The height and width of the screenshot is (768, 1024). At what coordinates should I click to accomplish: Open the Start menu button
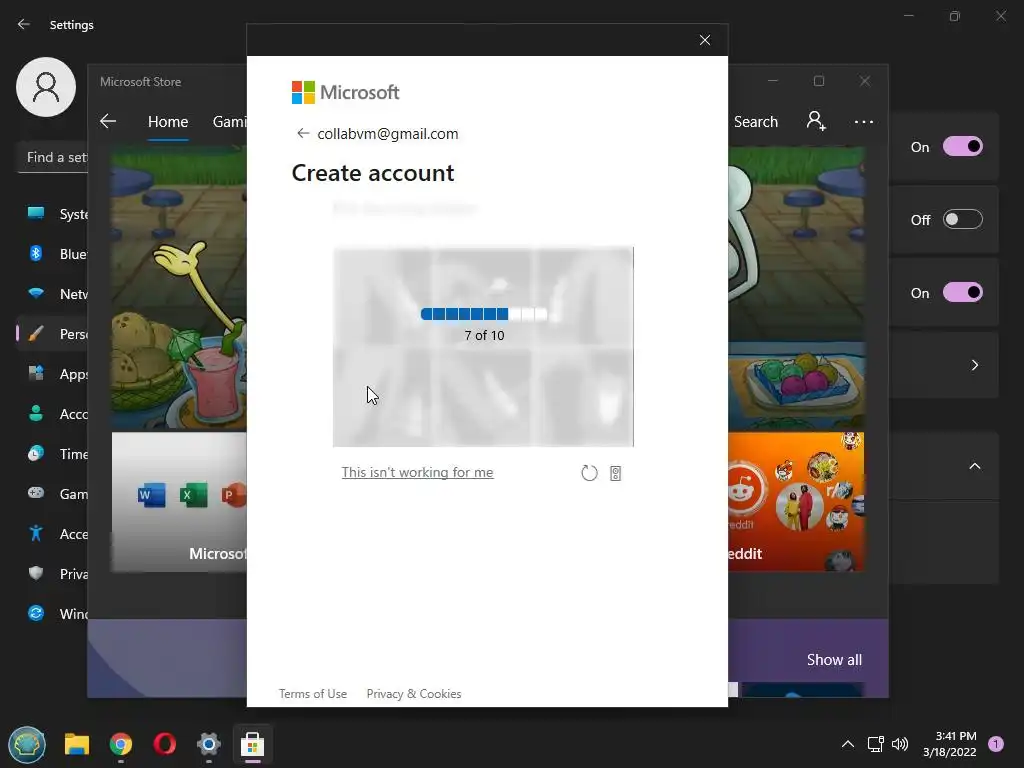coord(27,744)
